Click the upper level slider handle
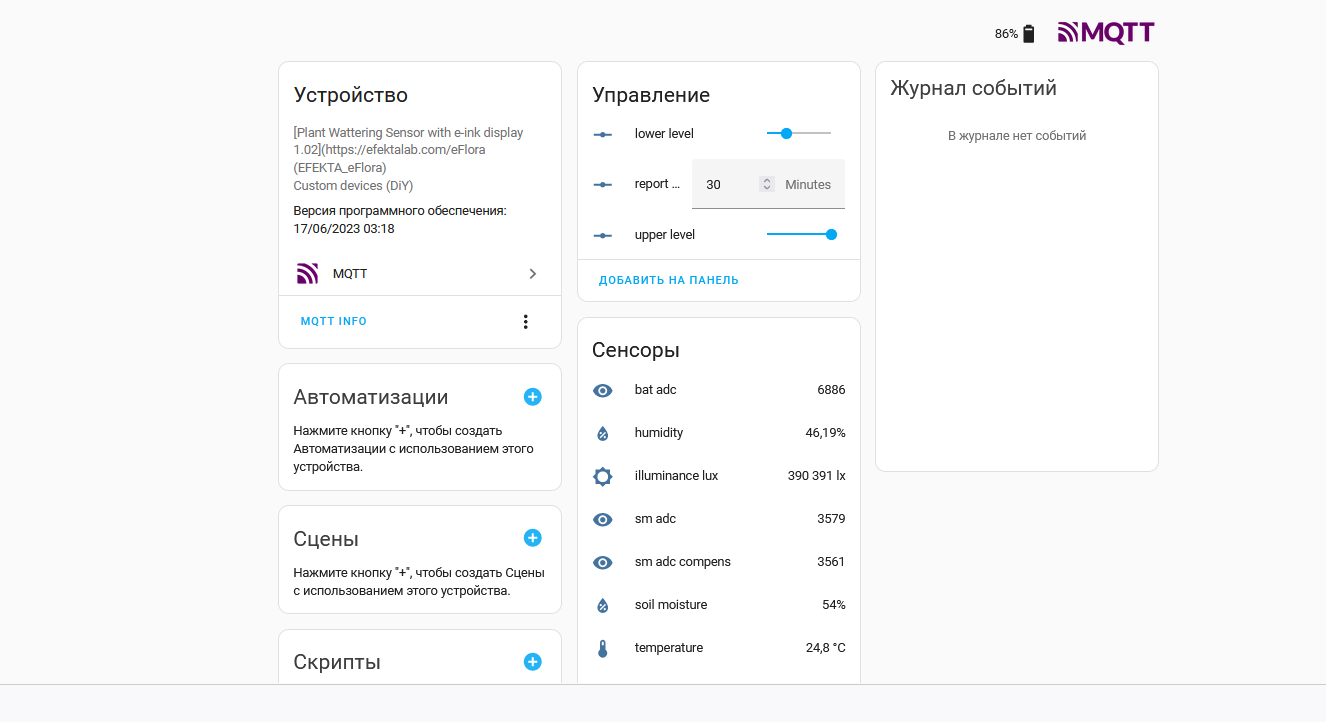Viewport: 1326px width, 722px height. (x=831, y=234)
